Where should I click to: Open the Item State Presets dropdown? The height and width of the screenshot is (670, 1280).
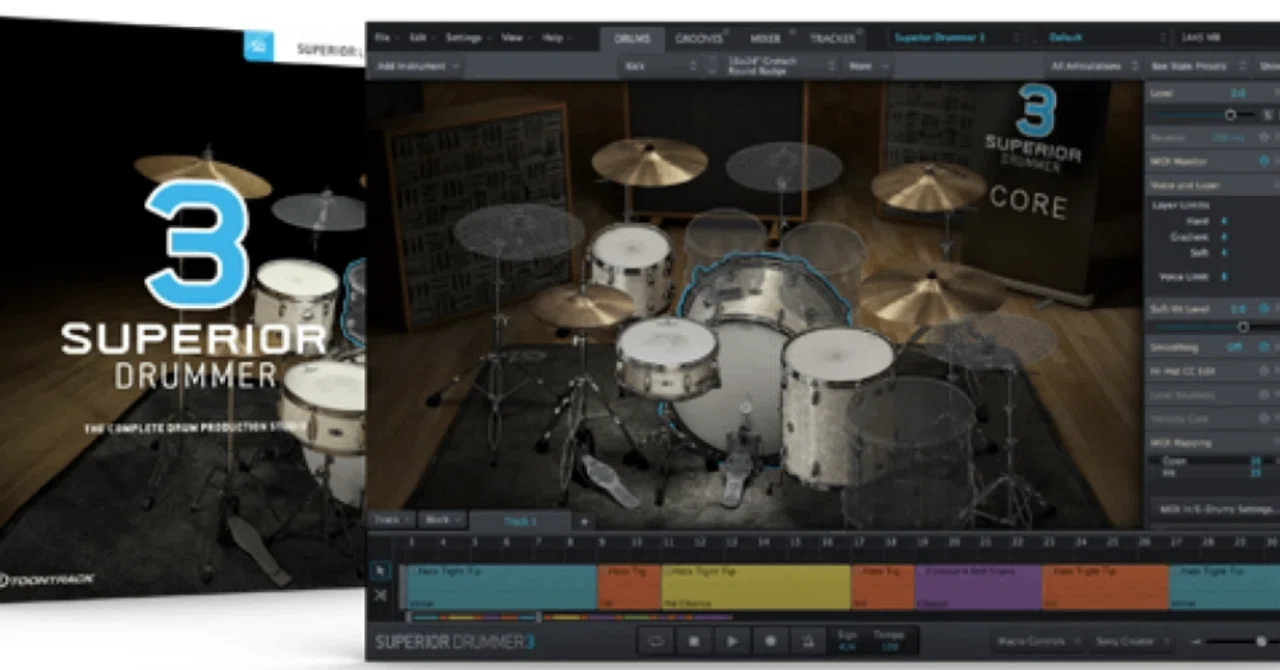coord(1198,66)
